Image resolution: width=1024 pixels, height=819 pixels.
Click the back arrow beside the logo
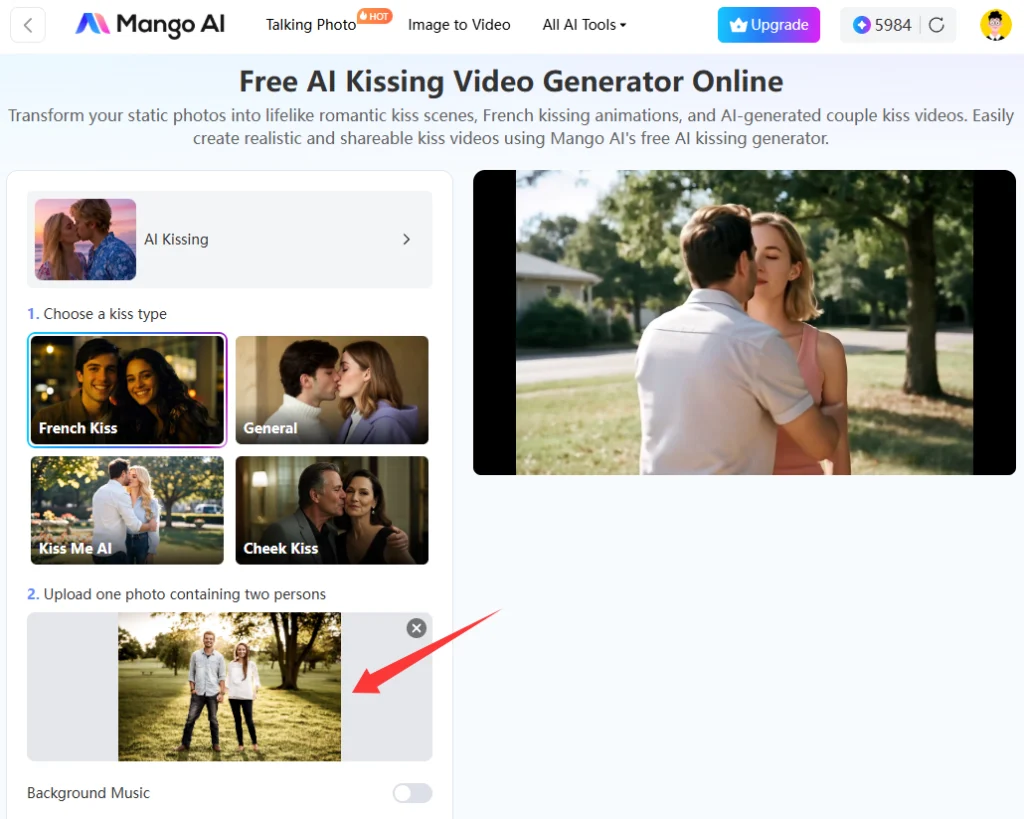[x=27, y=25]
